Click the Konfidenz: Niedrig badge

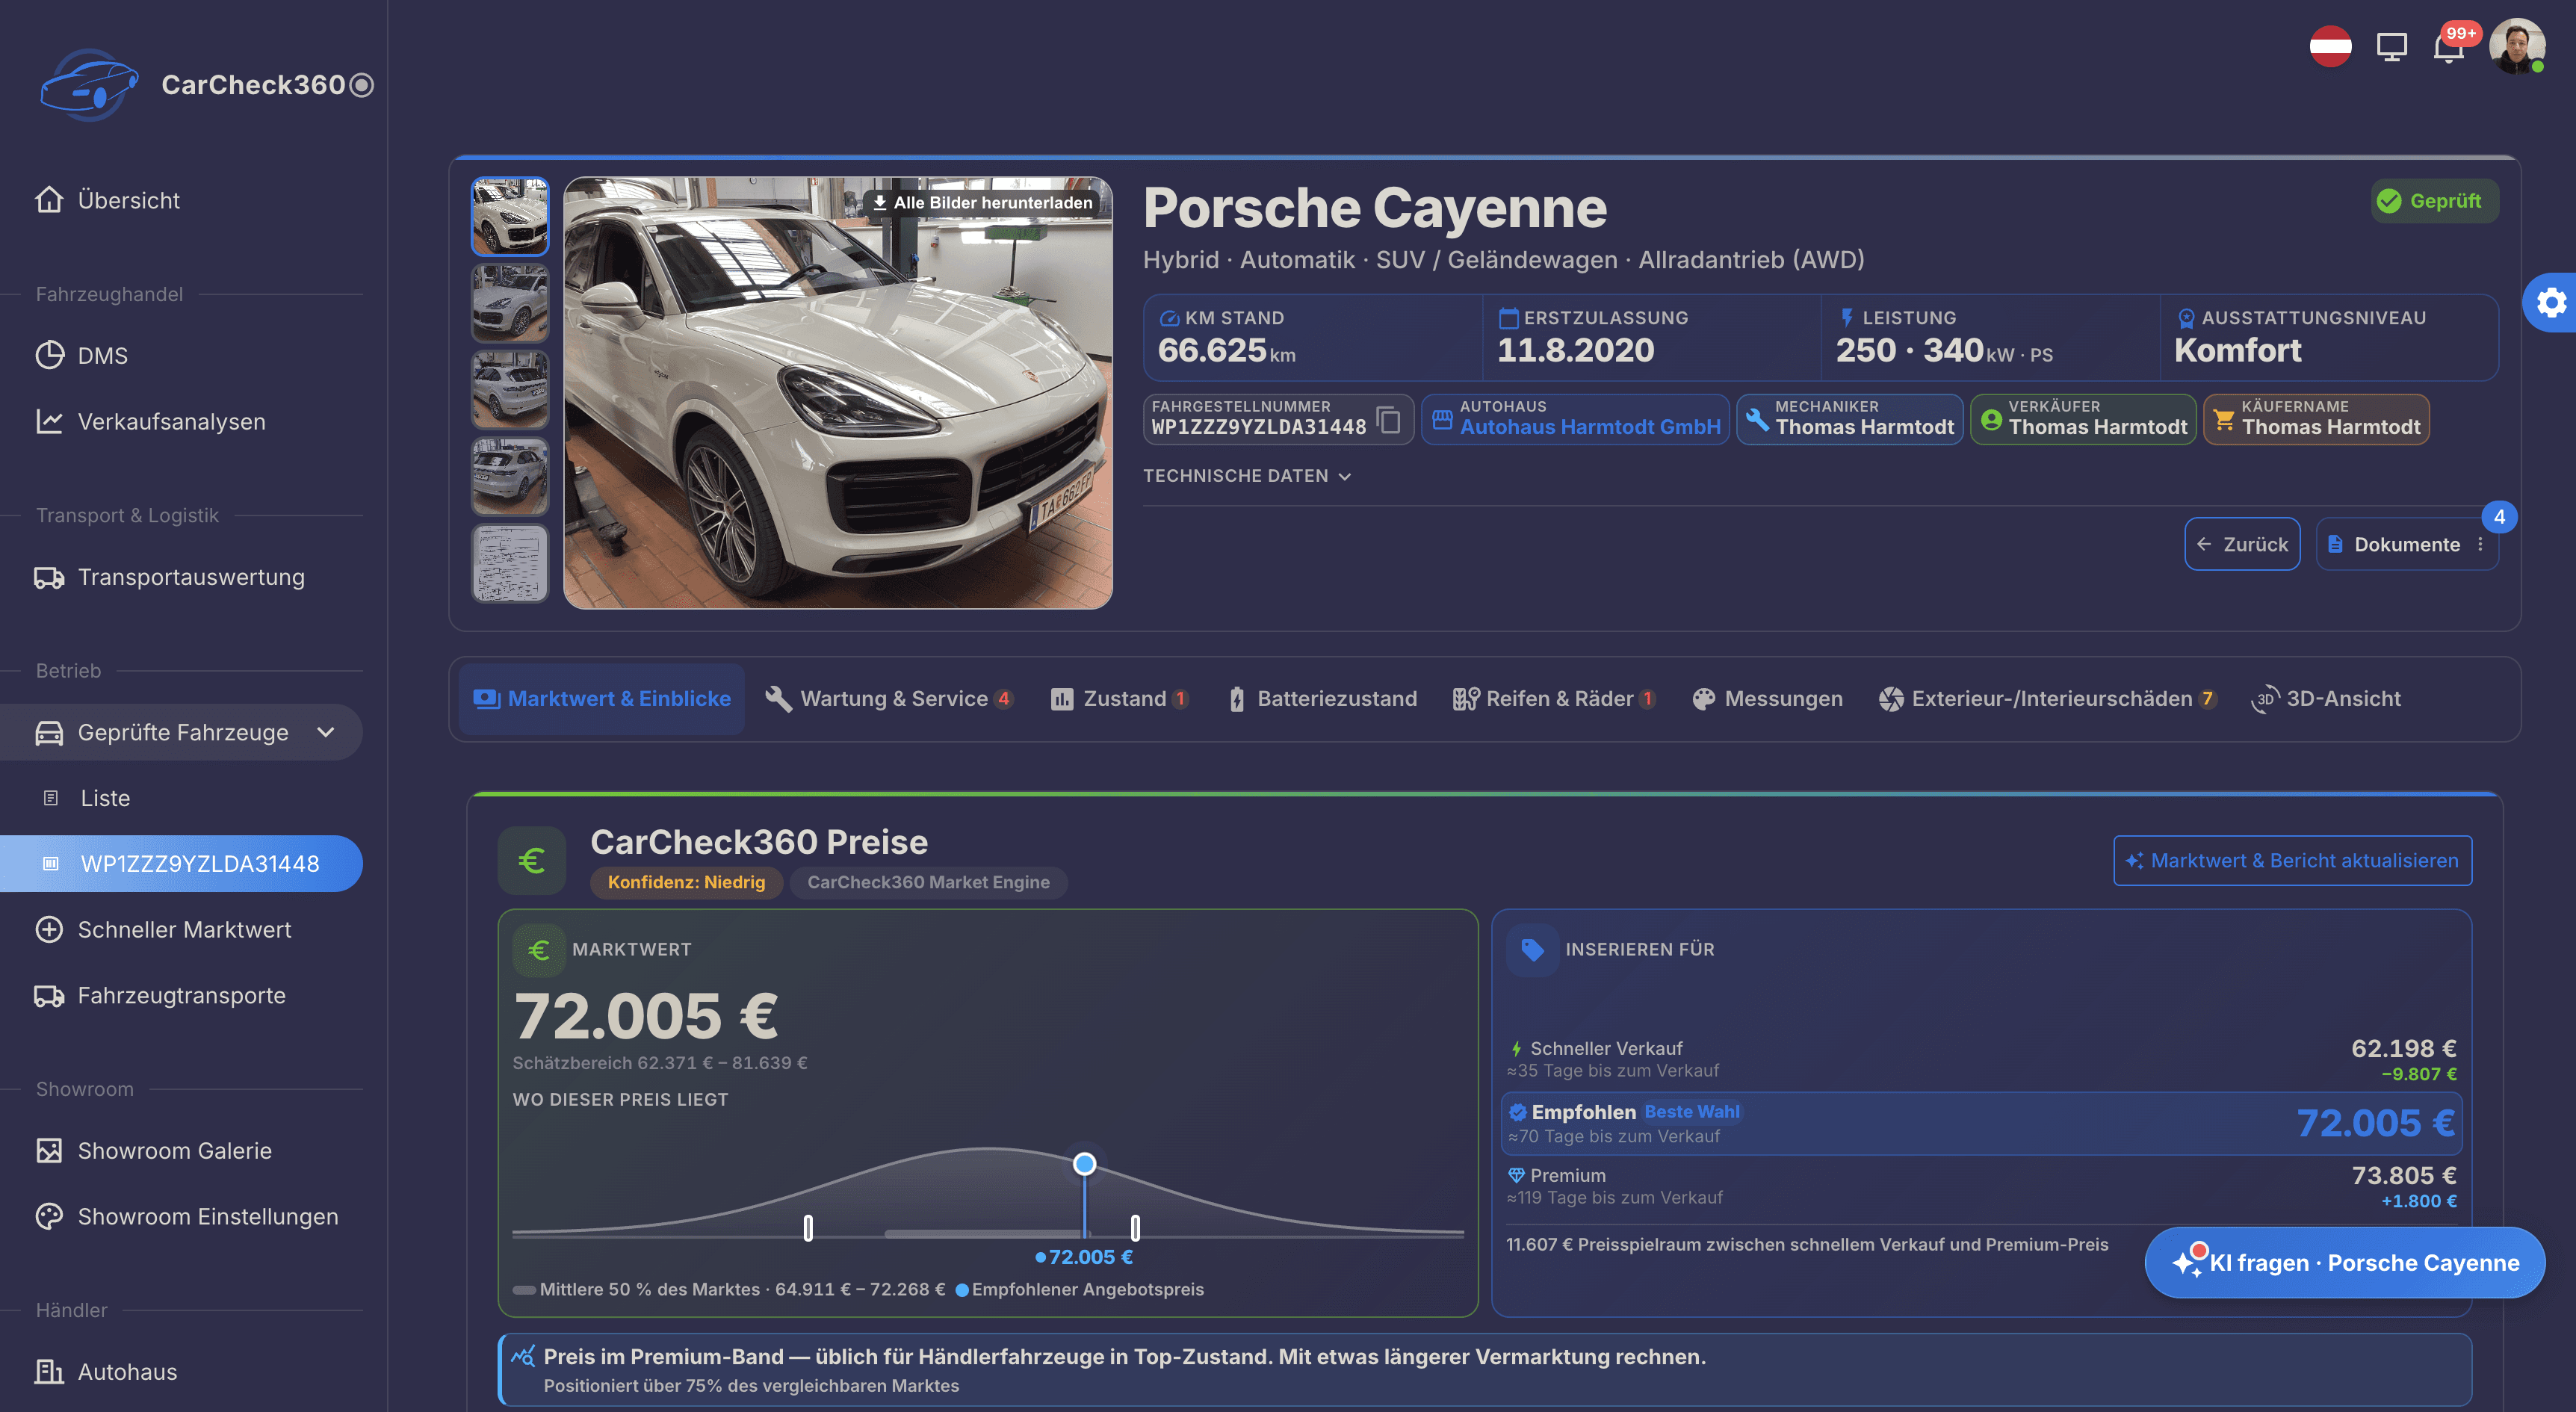pos(686,882)
